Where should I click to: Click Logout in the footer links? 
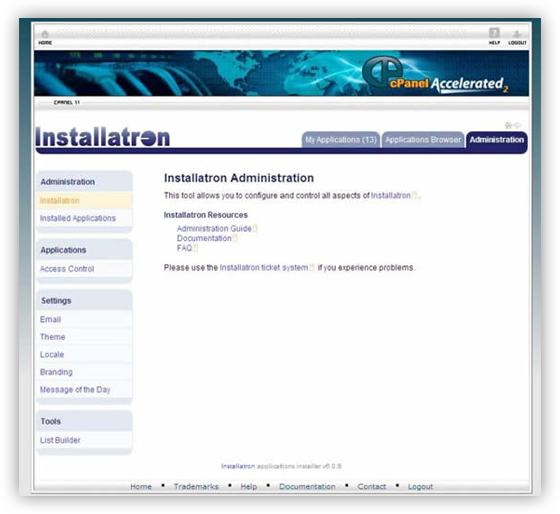[x=420, y=486]
